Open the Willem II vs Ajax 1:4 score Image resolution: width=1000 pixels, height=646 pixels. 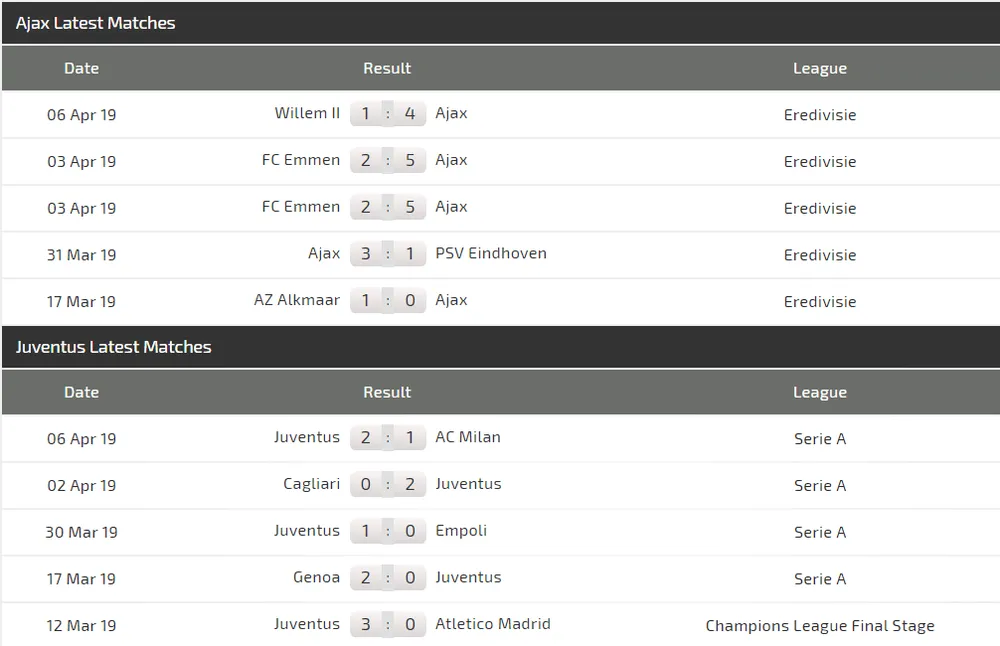(x=388, y=114)
